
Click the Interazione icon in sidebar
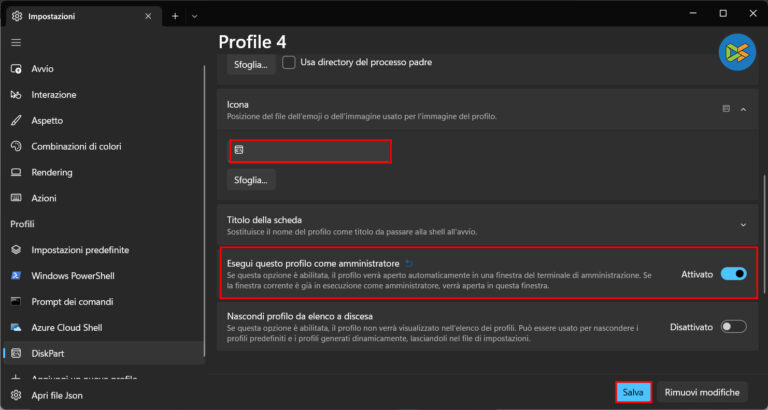tap(16, 95)
